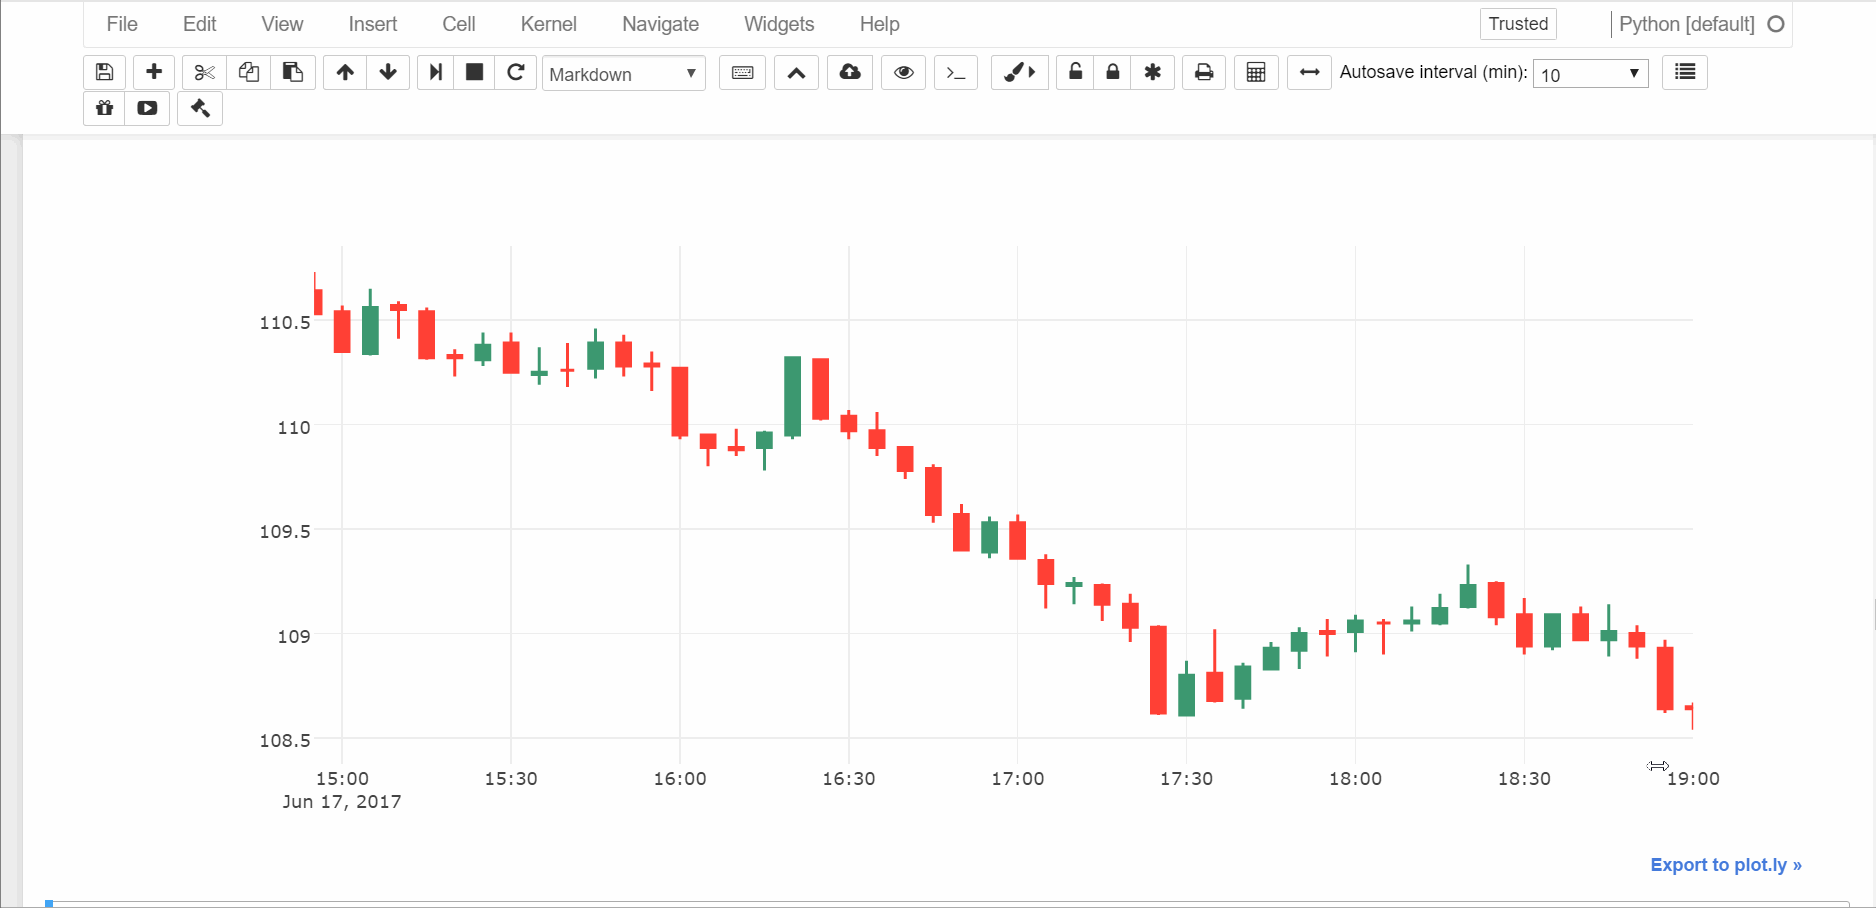Viewport: 1876px width, 908px height.
Task: Cut the selected cells with the scissors icon
Action: 204,72
